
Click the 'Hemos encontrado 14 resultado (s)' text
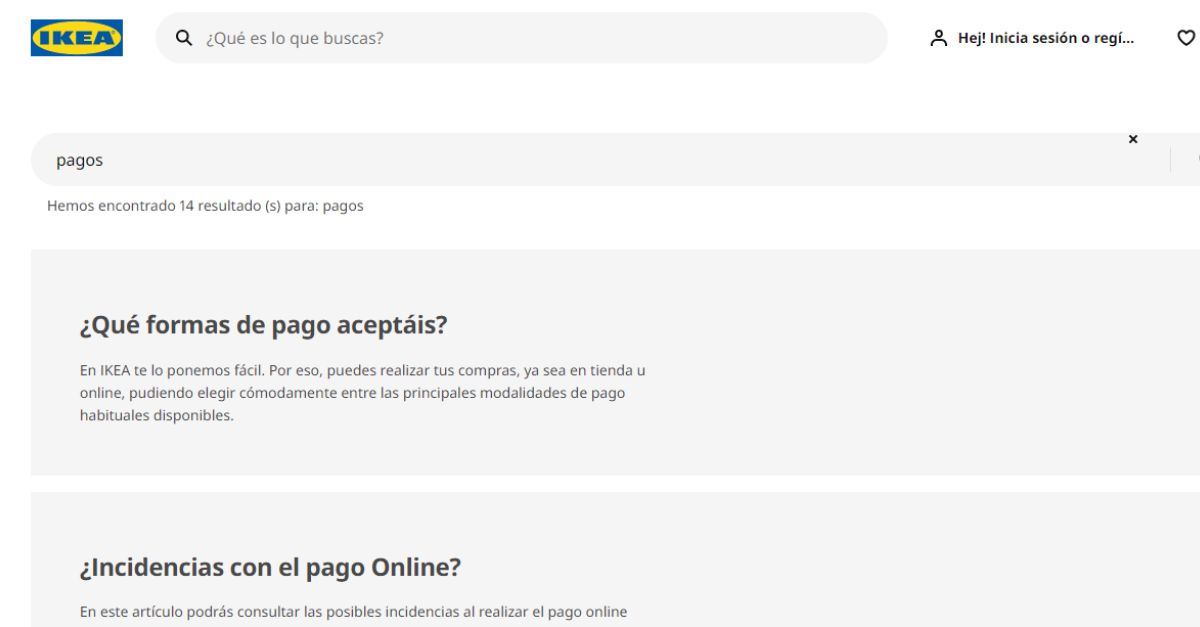[x=205, y=206]
